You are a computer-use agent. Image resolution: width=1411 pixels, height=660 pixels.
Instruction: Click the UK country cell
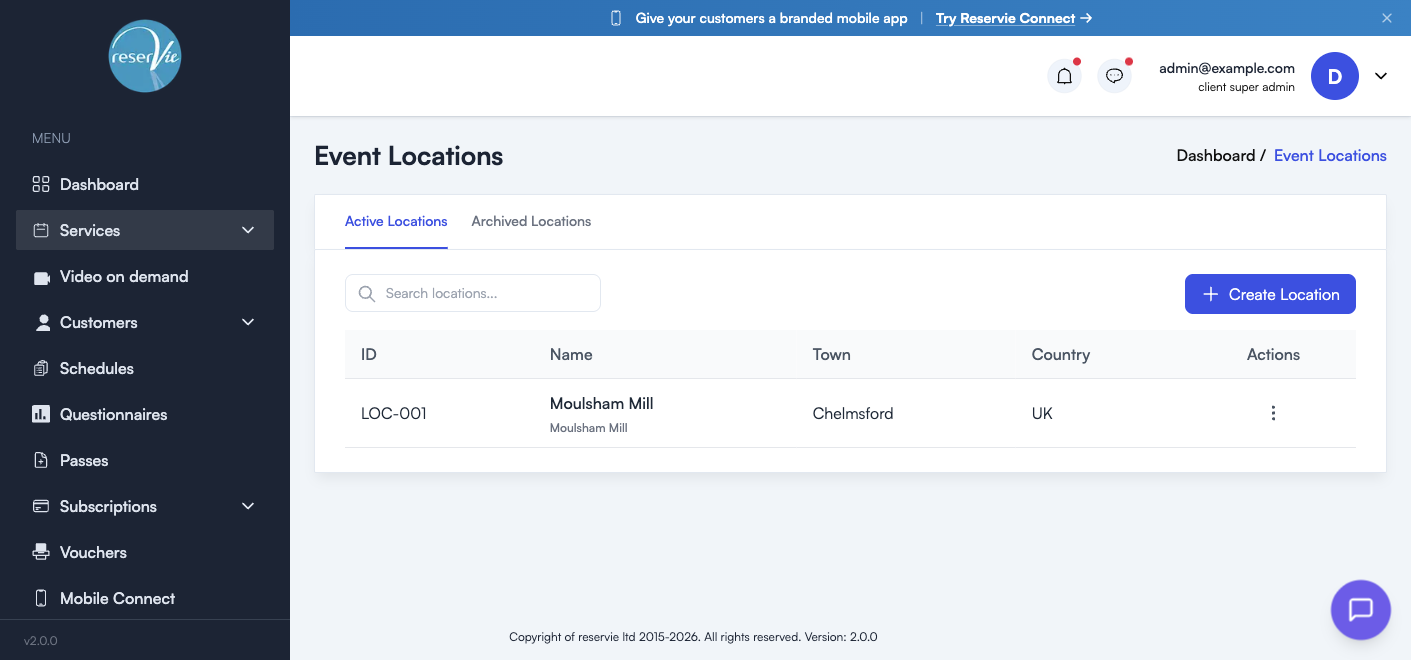click(x=1042, y=413)
